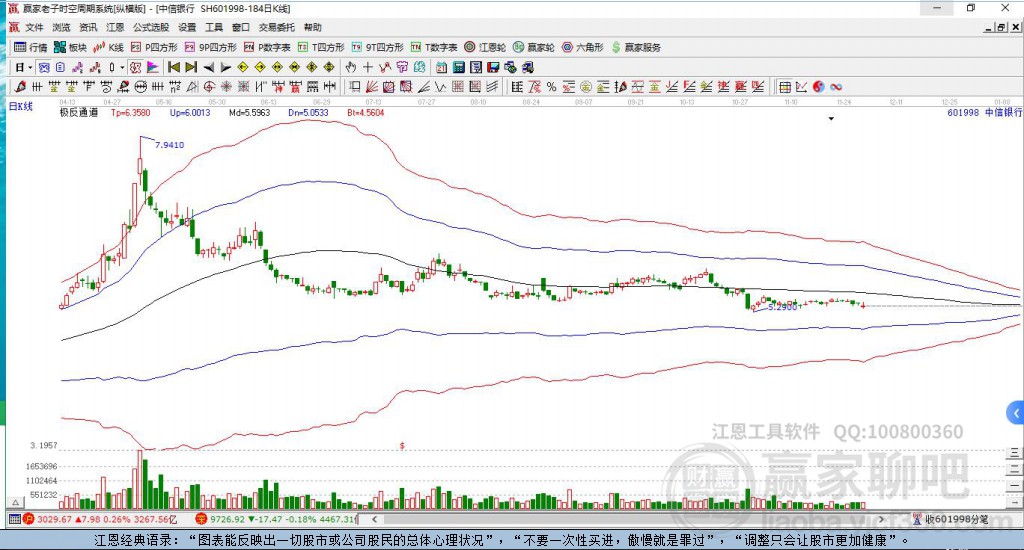Click the truck icon in toolbar
The height and width of the screenshot is (550, 1024).
click(x=528, y=67)
